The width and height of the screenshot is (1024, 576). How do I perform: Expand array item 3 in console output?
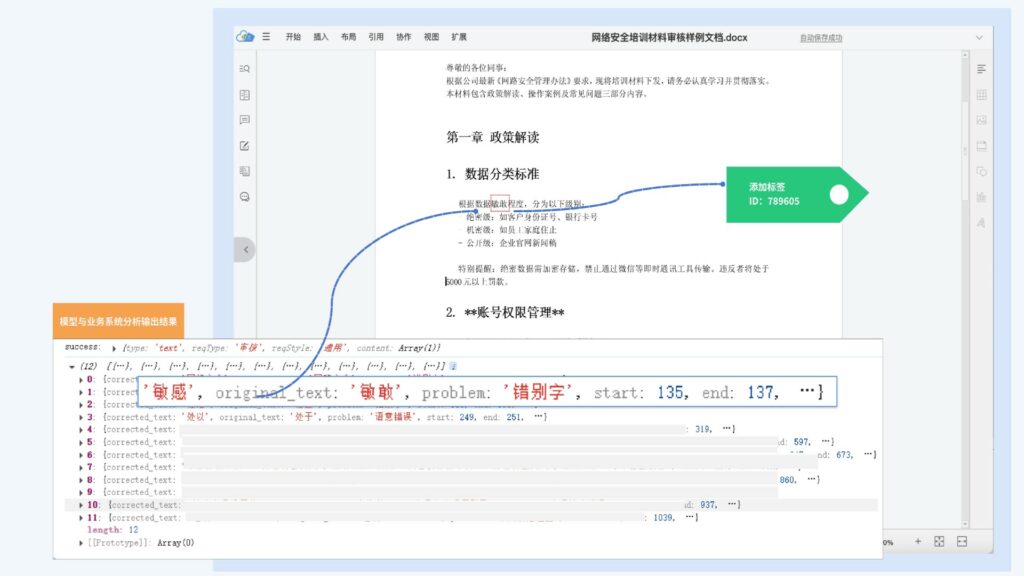pyautogui.click(x=82, y=417)
